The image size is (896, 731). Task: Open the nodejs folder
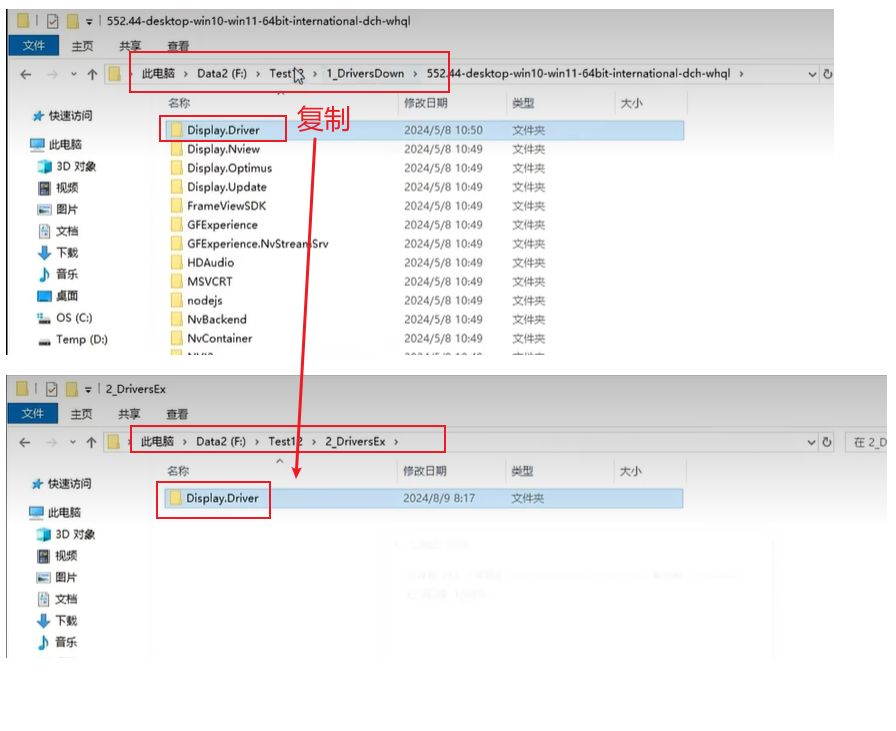204,300
